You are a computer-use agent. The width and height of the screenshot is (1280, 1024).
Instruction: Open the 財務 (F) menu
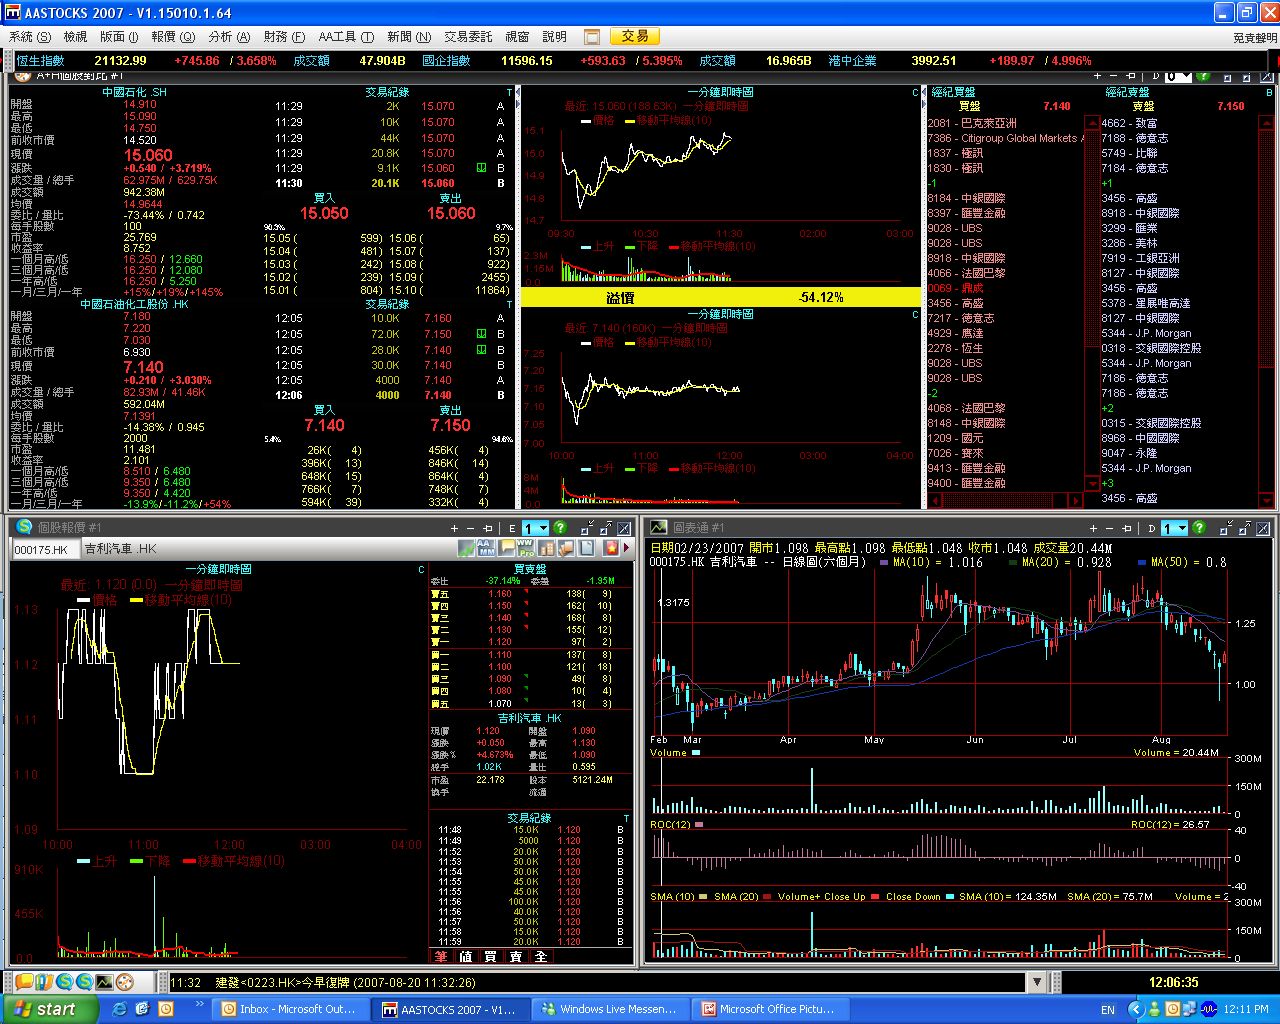[x=284, y=37]
